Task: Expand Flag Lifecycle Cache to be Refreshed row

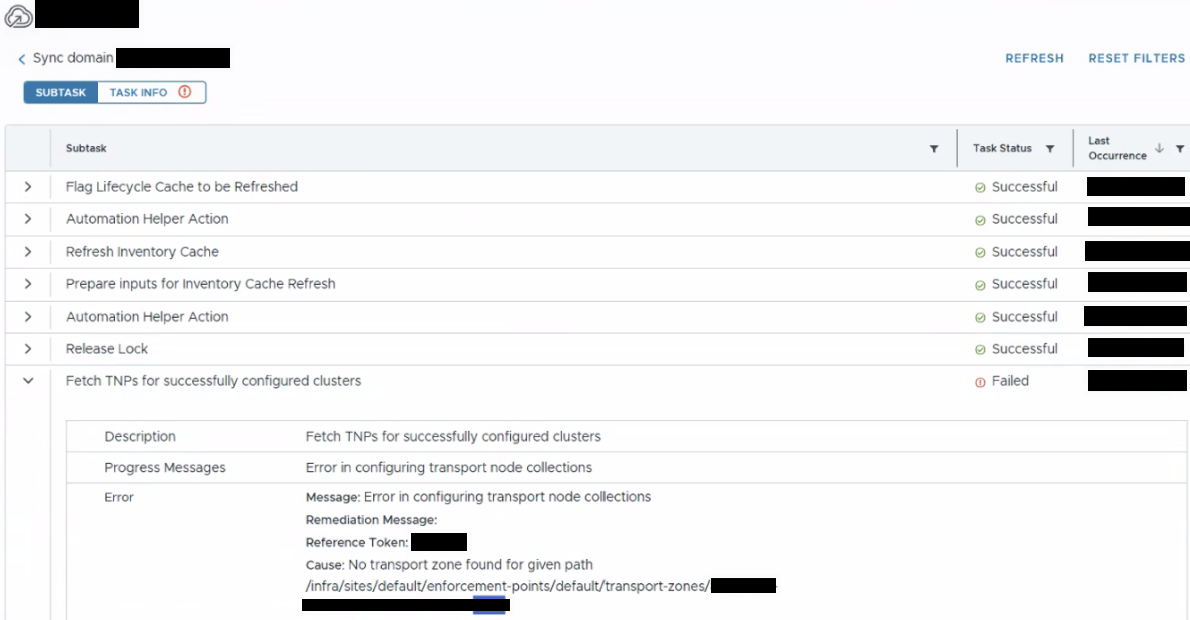Action: coord(28,187)
